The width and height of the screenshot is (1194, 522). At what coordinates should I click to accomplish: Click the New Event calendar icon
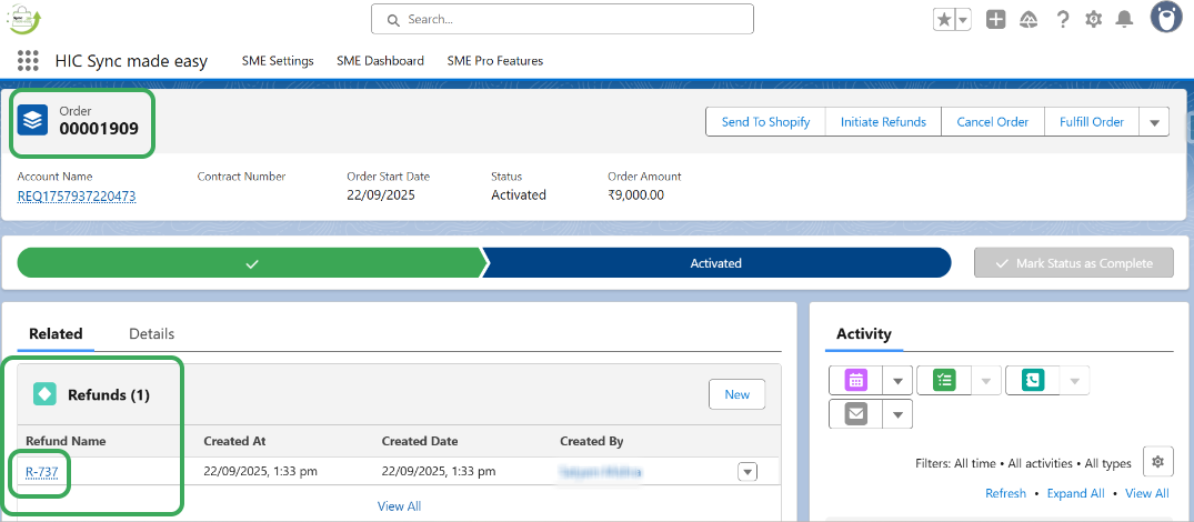pos(856,380)
